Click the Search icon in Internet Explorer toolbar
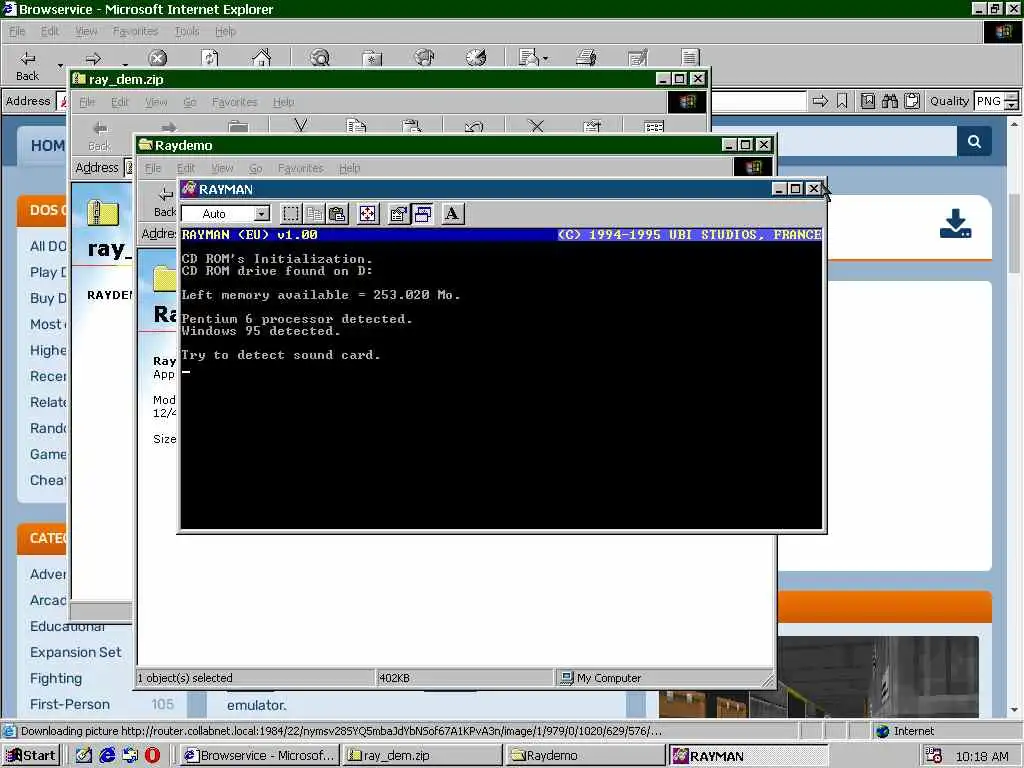The width and height of the screenshot is (1024, 768). pos(320,59)
